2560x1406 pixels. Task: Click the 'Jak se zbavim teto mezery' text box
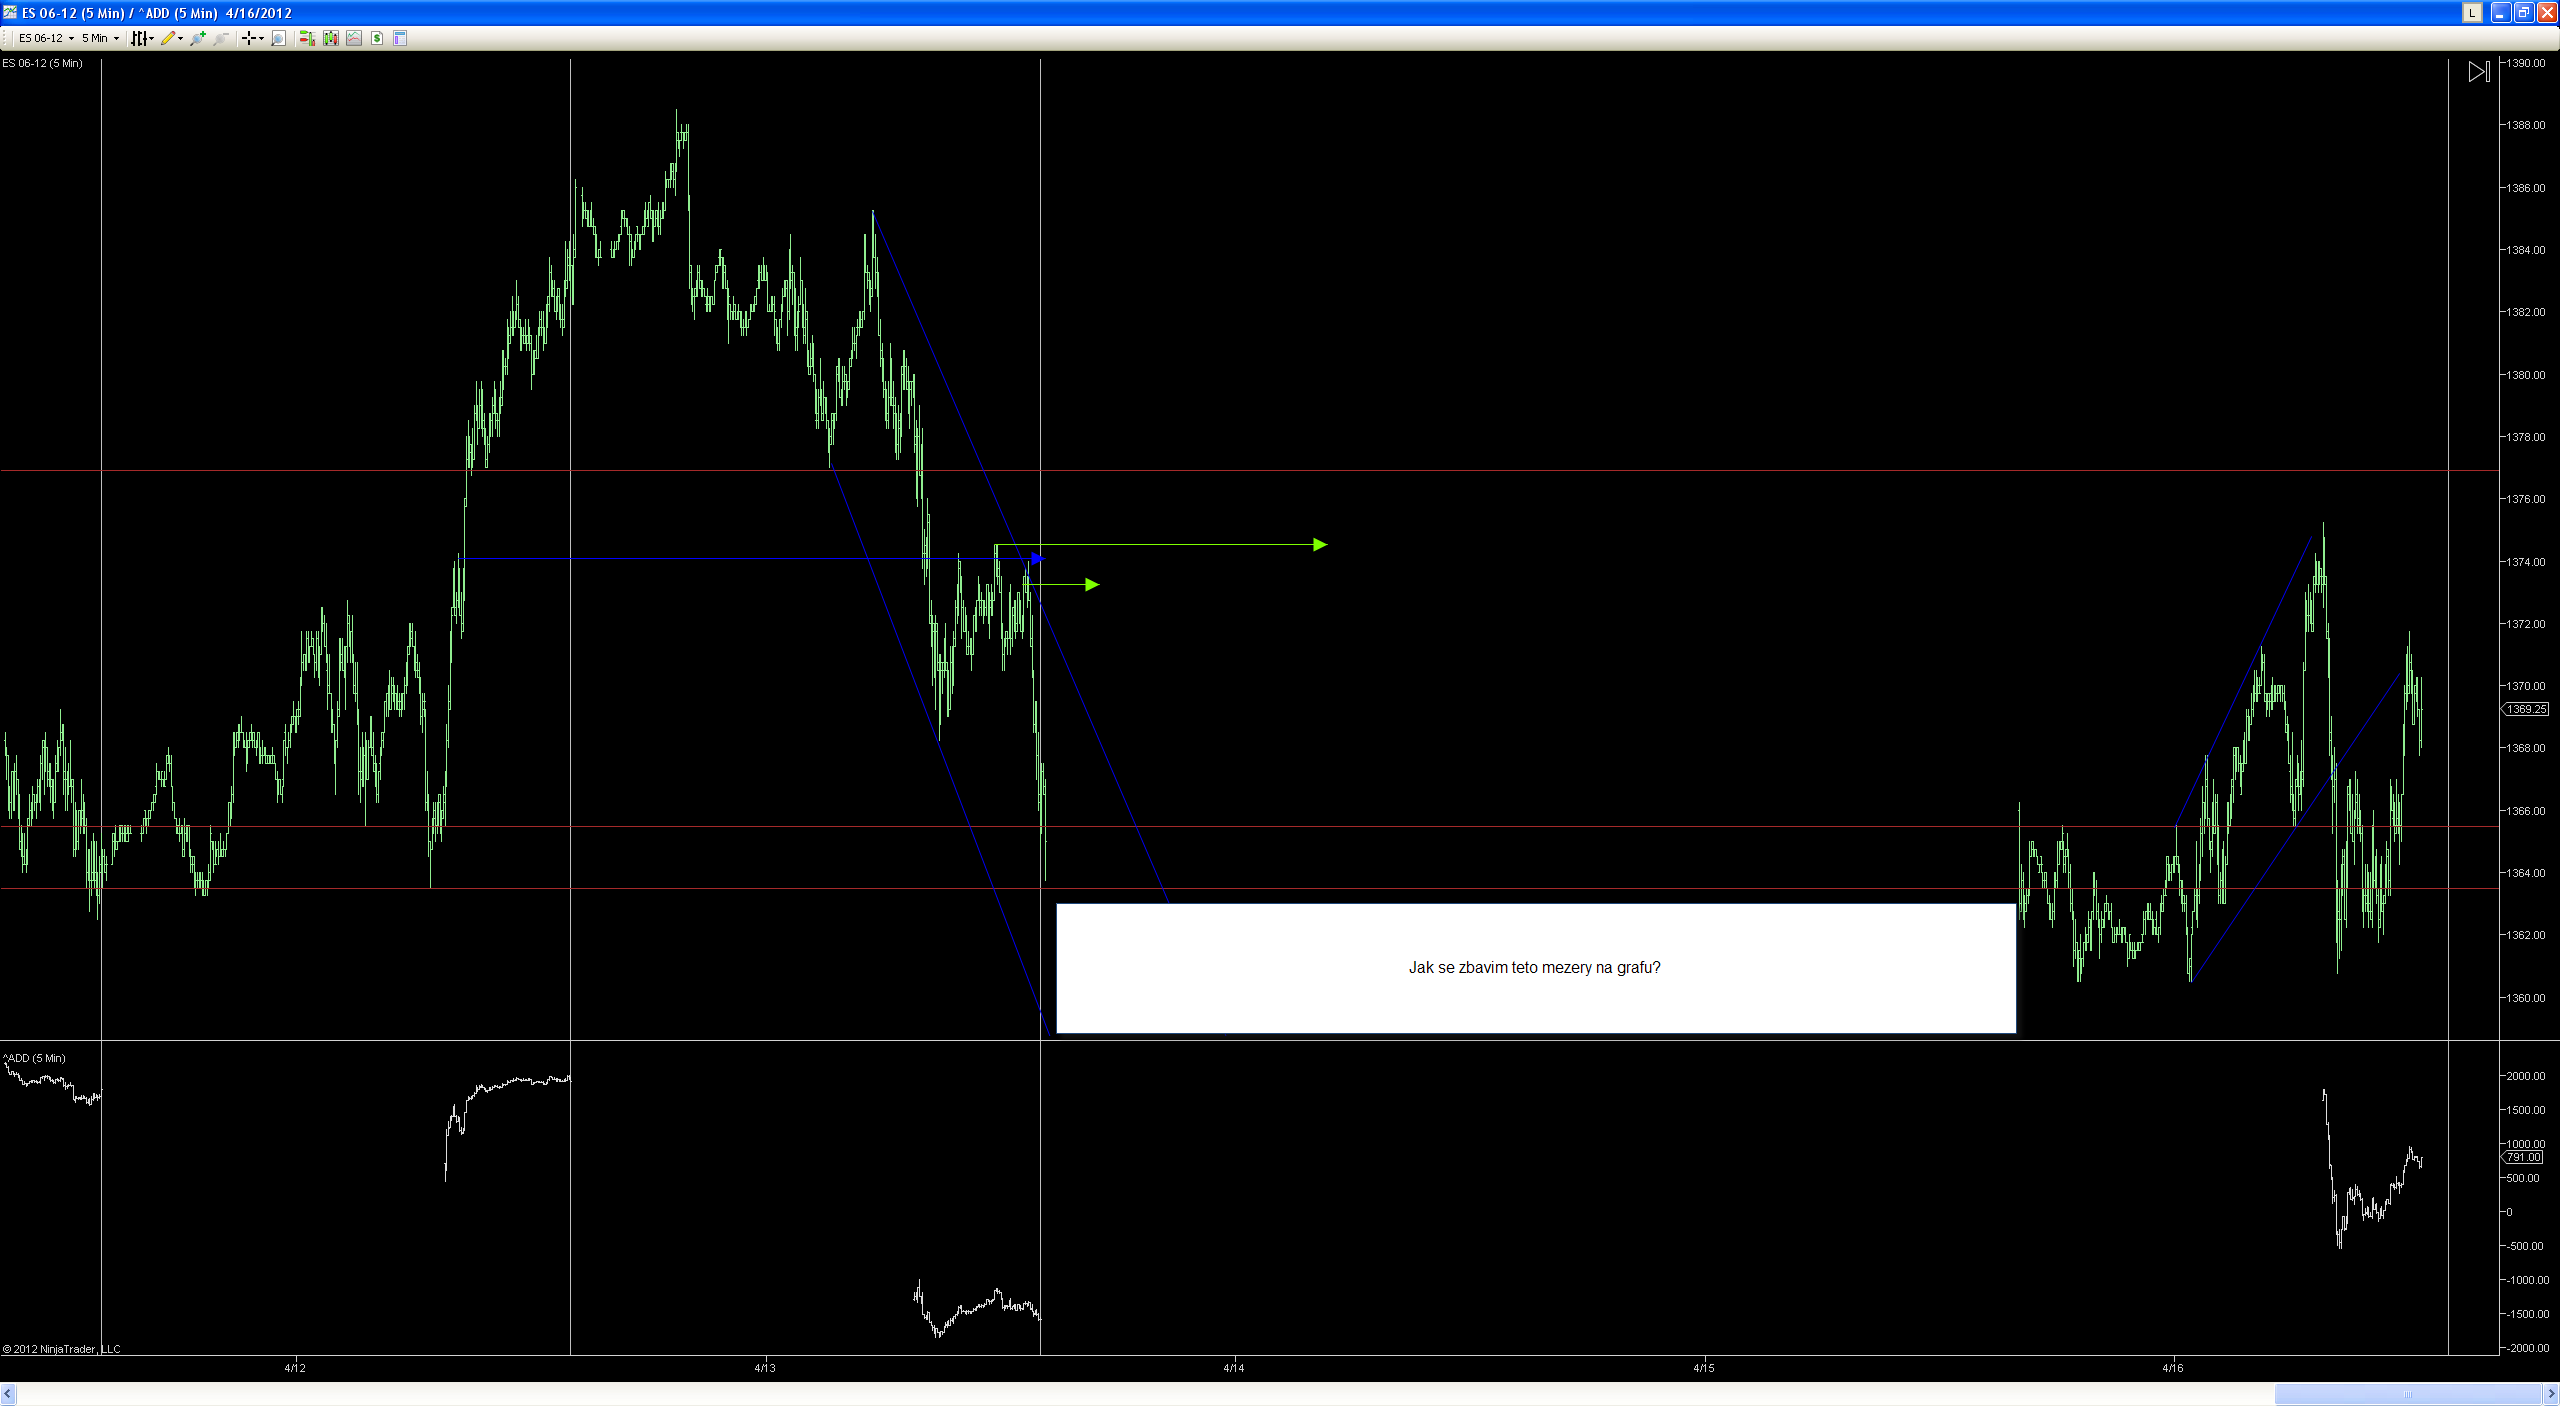(1535, 967)
